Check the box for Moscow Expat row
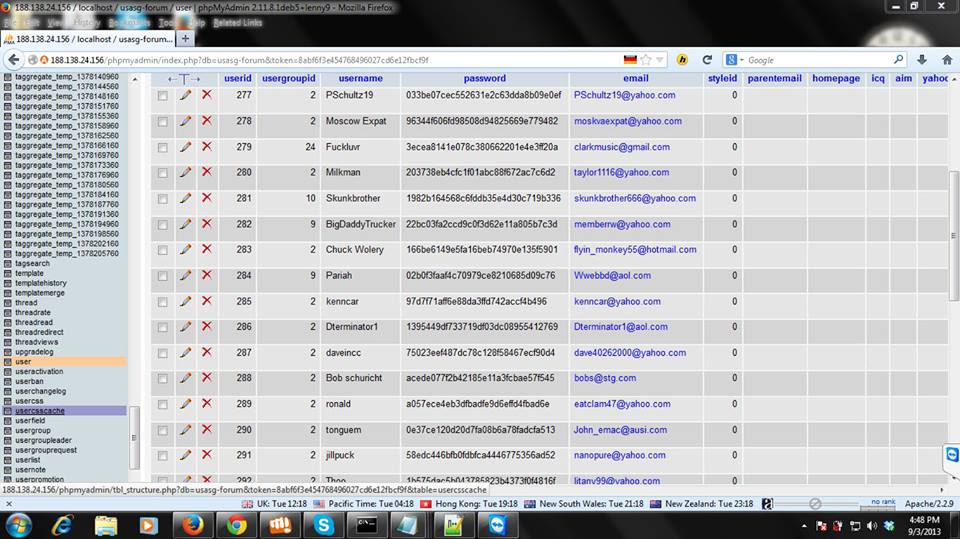This screenshot has width=960, height=539. pos(162,122)
